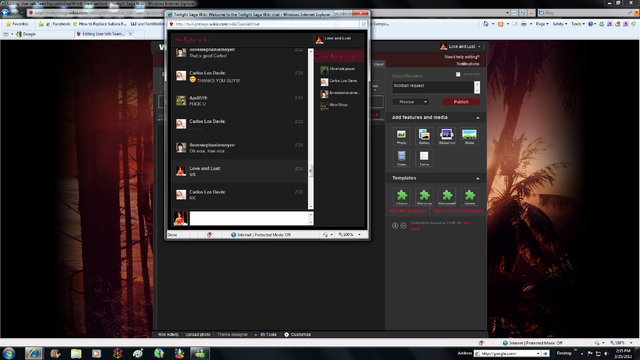Click the Wiki Activity link in bottom toolbar
Viewport: 640px width, 360px height.
[168, 334]
